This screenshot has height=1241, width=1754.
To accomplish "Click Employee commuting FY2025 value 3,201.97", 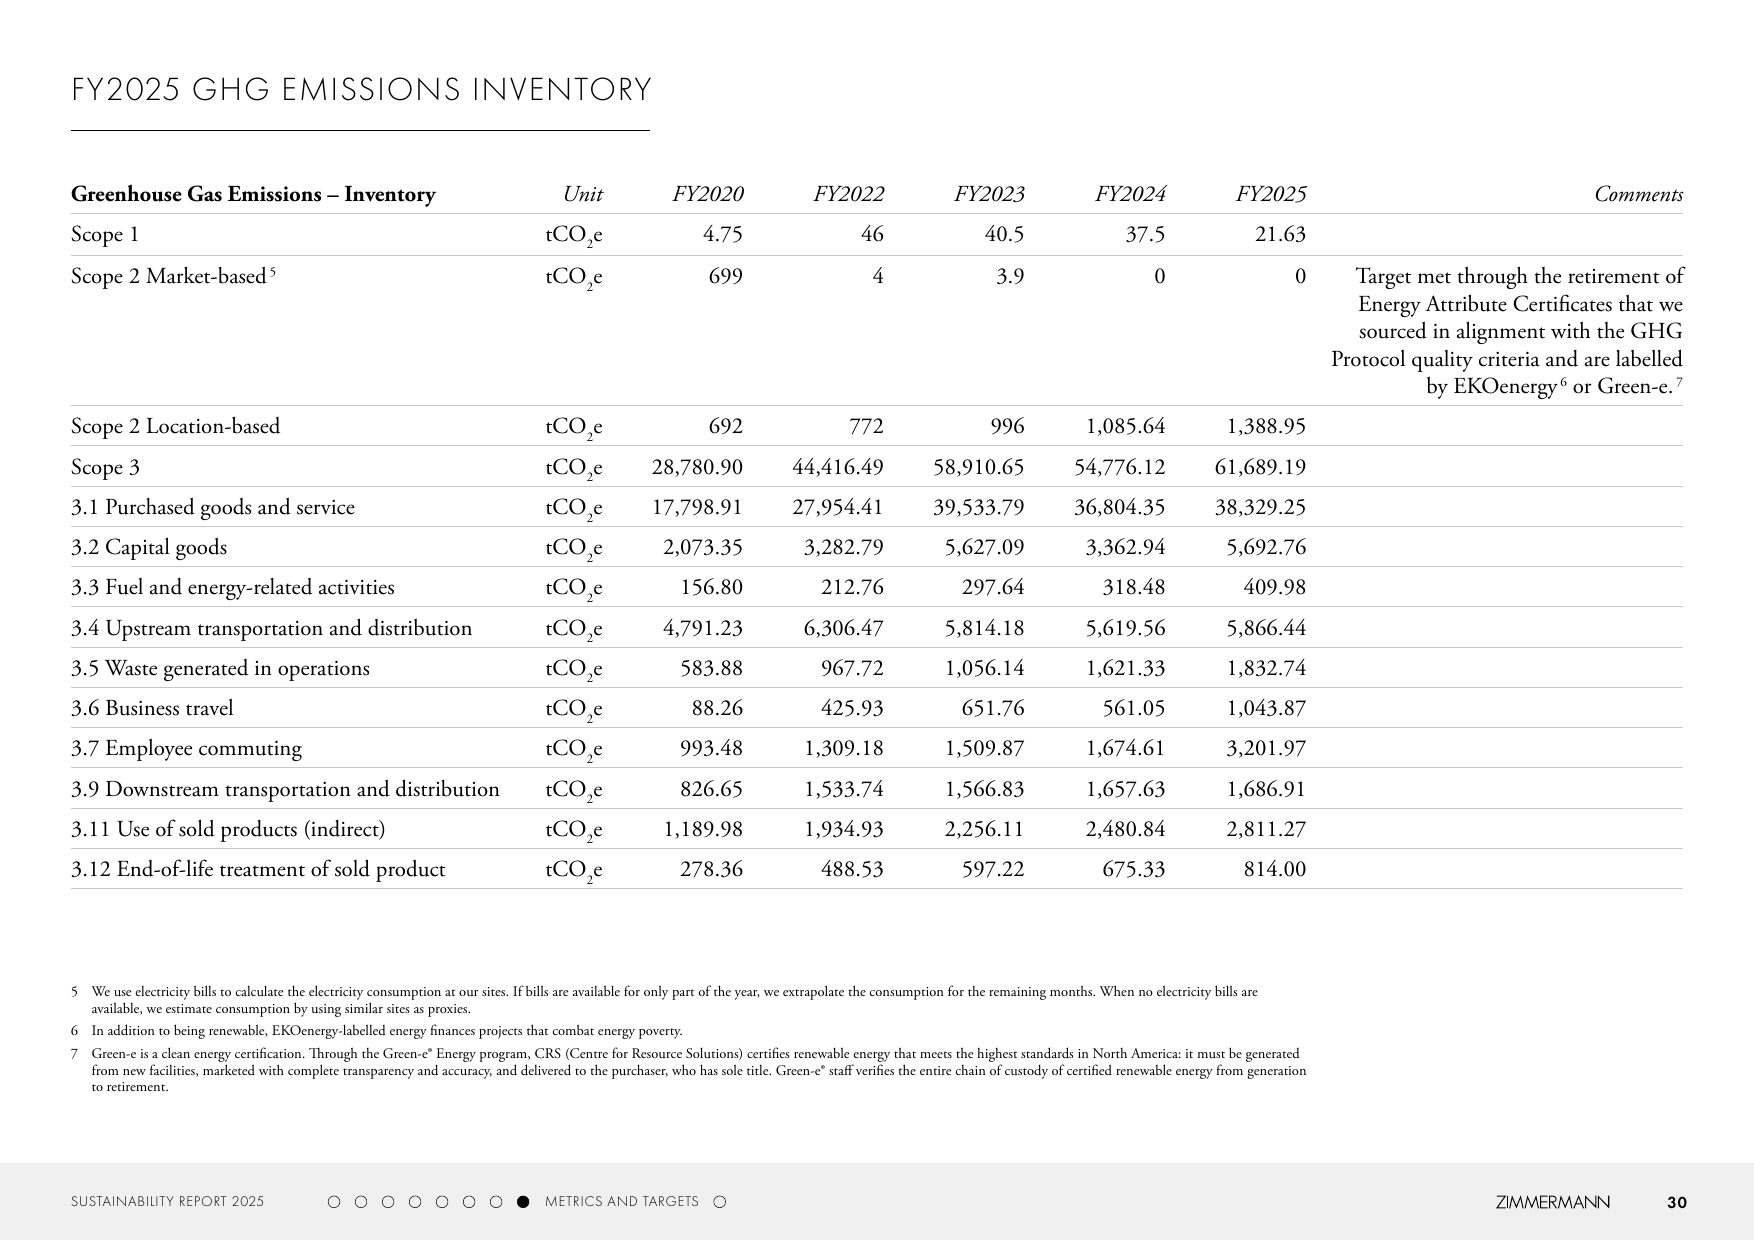I will 1266,749.
